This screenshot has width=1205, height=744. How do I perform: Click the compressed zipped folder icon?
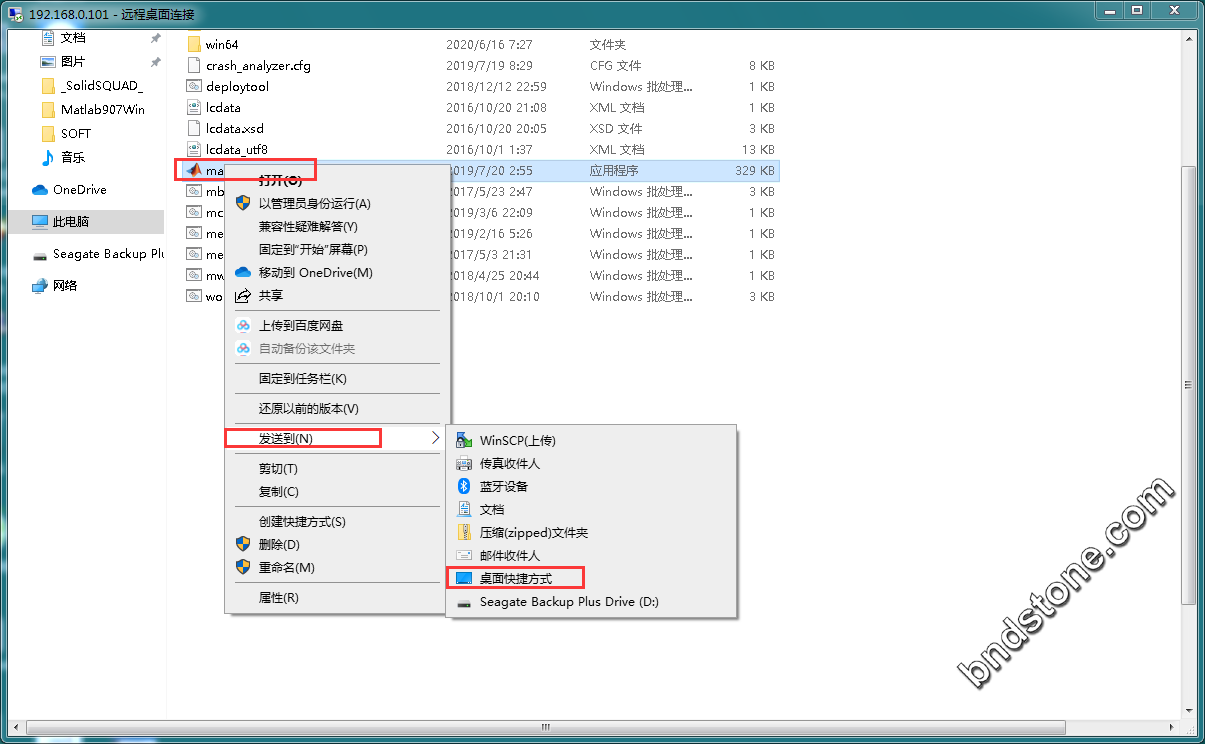pyautogui.click(x=464, y=533)
